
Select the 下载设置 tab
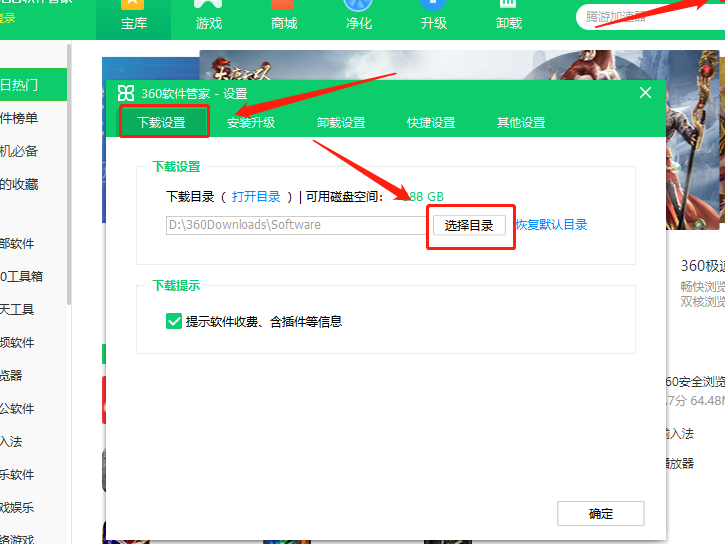click(161, 122)
